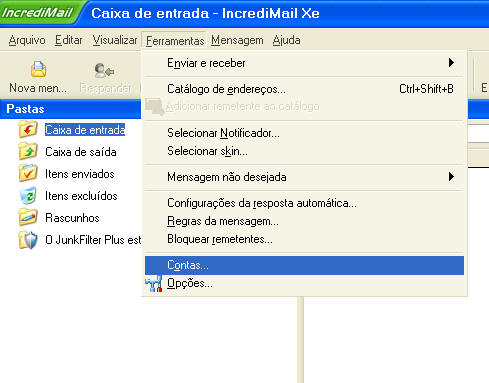Expand the Mensagem não desejada submenu arrow

point(451,177)
